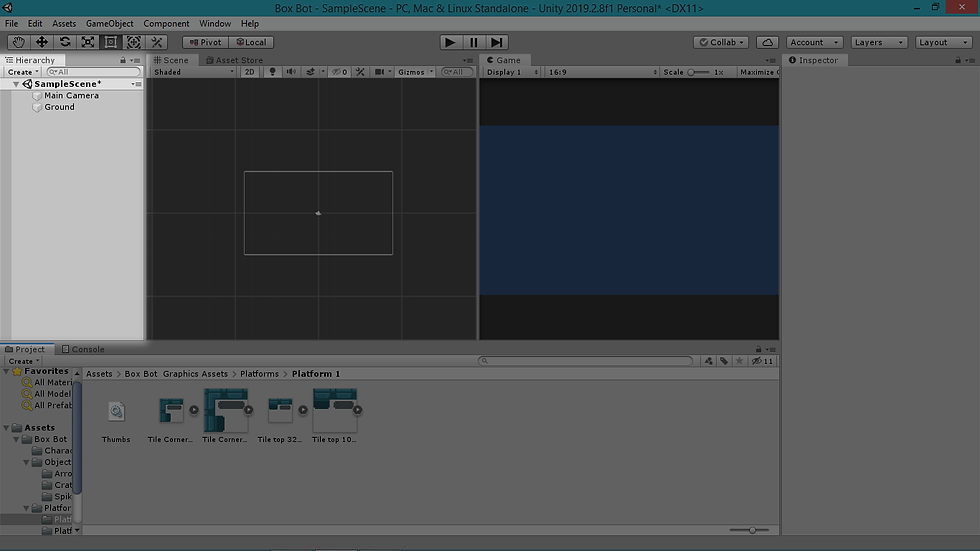
Task: Switch to the Console tab
Action: pos(83,349)
